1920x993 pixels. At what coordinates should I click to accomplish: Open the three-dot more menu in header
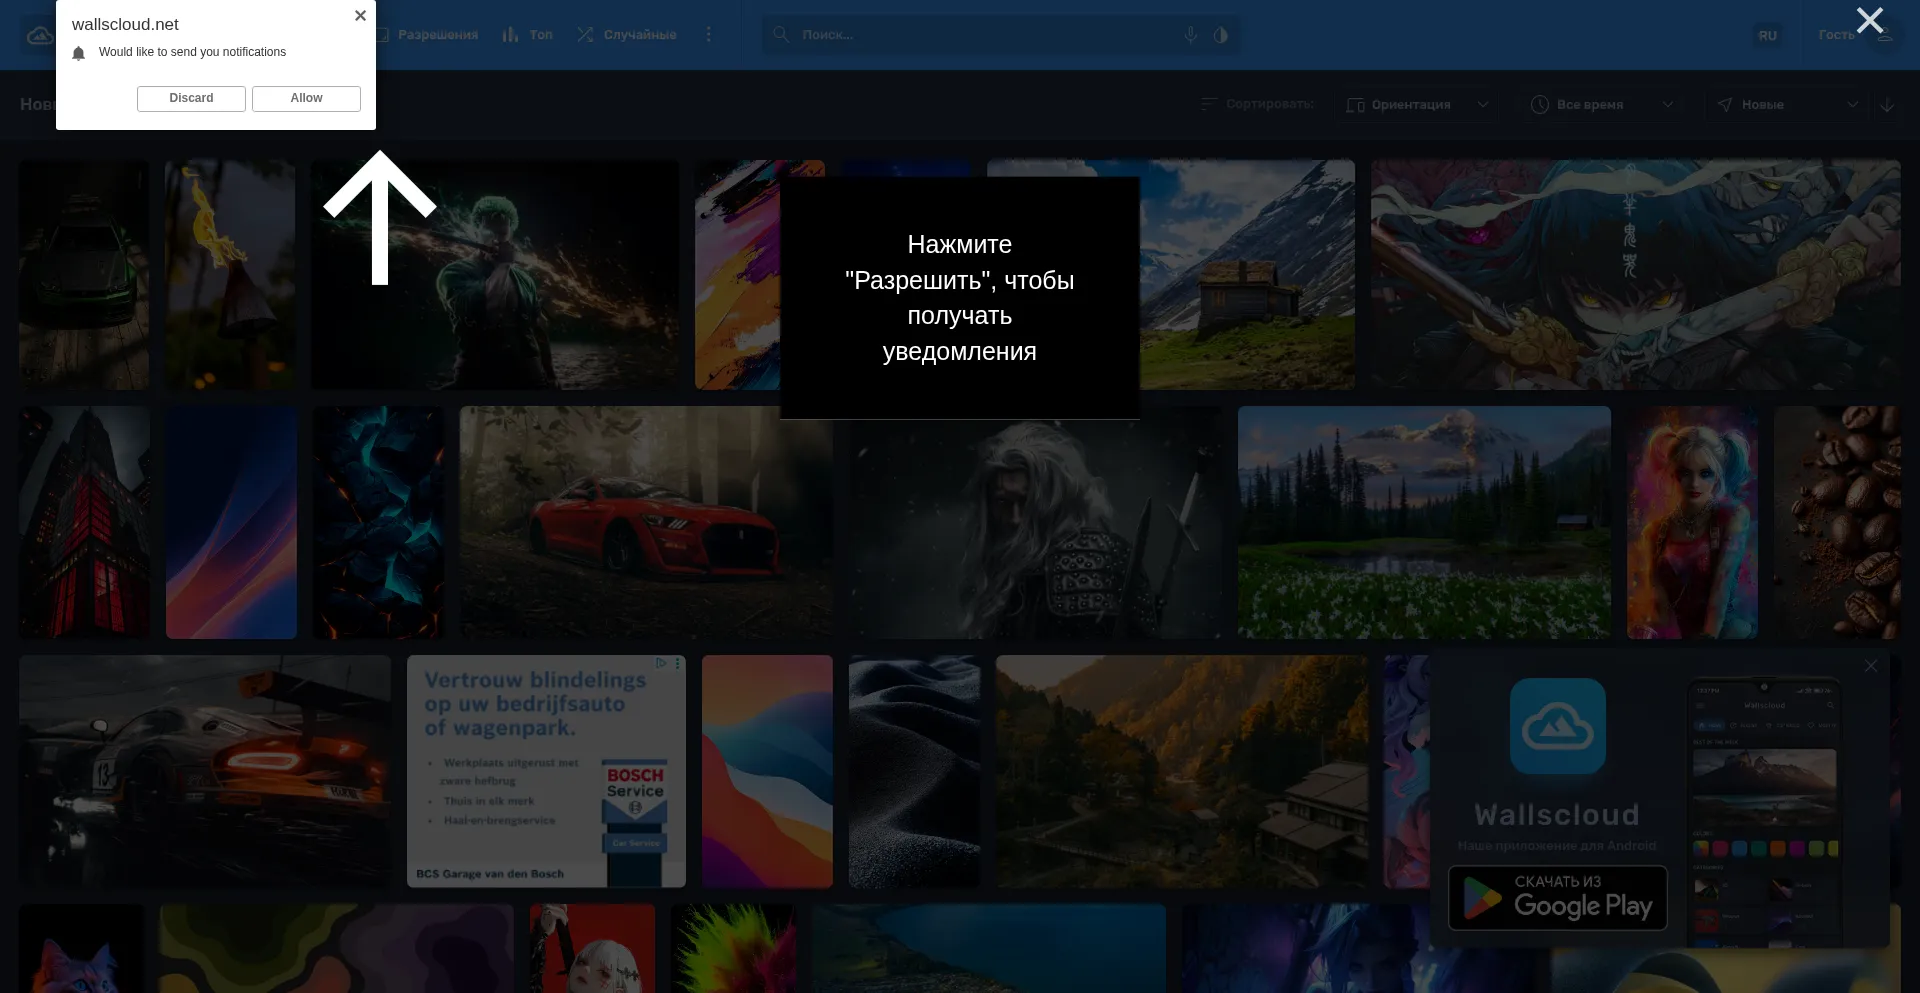(x=709, y=35)
